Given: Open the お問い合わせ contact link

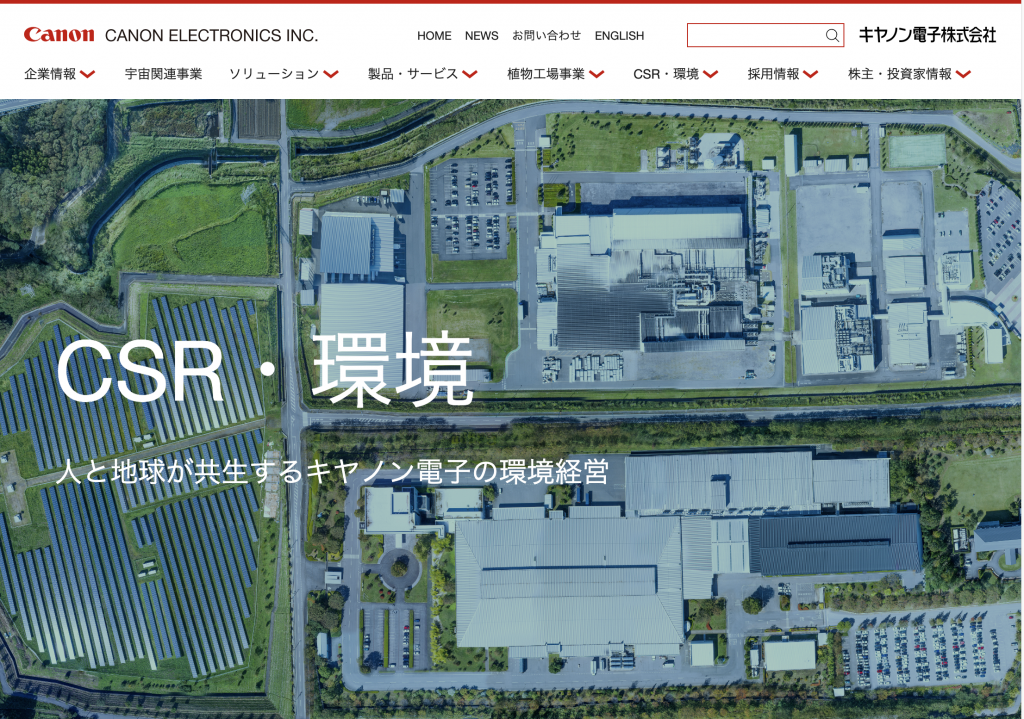Looking at the screenshot, I should (547, 36).
